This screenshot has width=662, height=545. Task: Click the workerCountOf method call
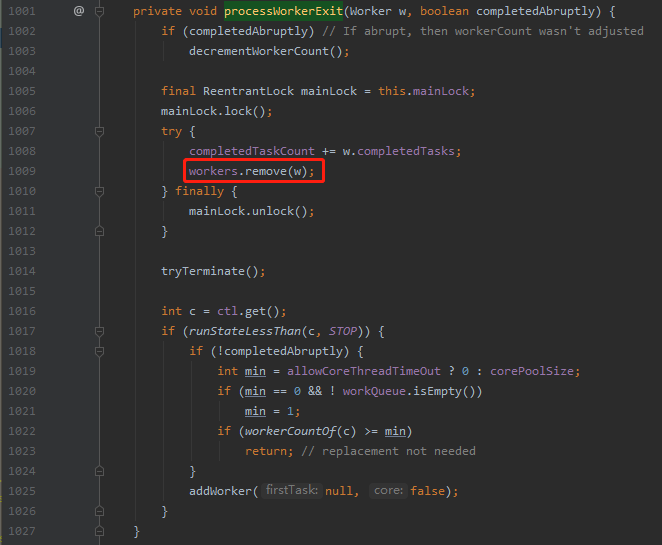coord(290,431)
